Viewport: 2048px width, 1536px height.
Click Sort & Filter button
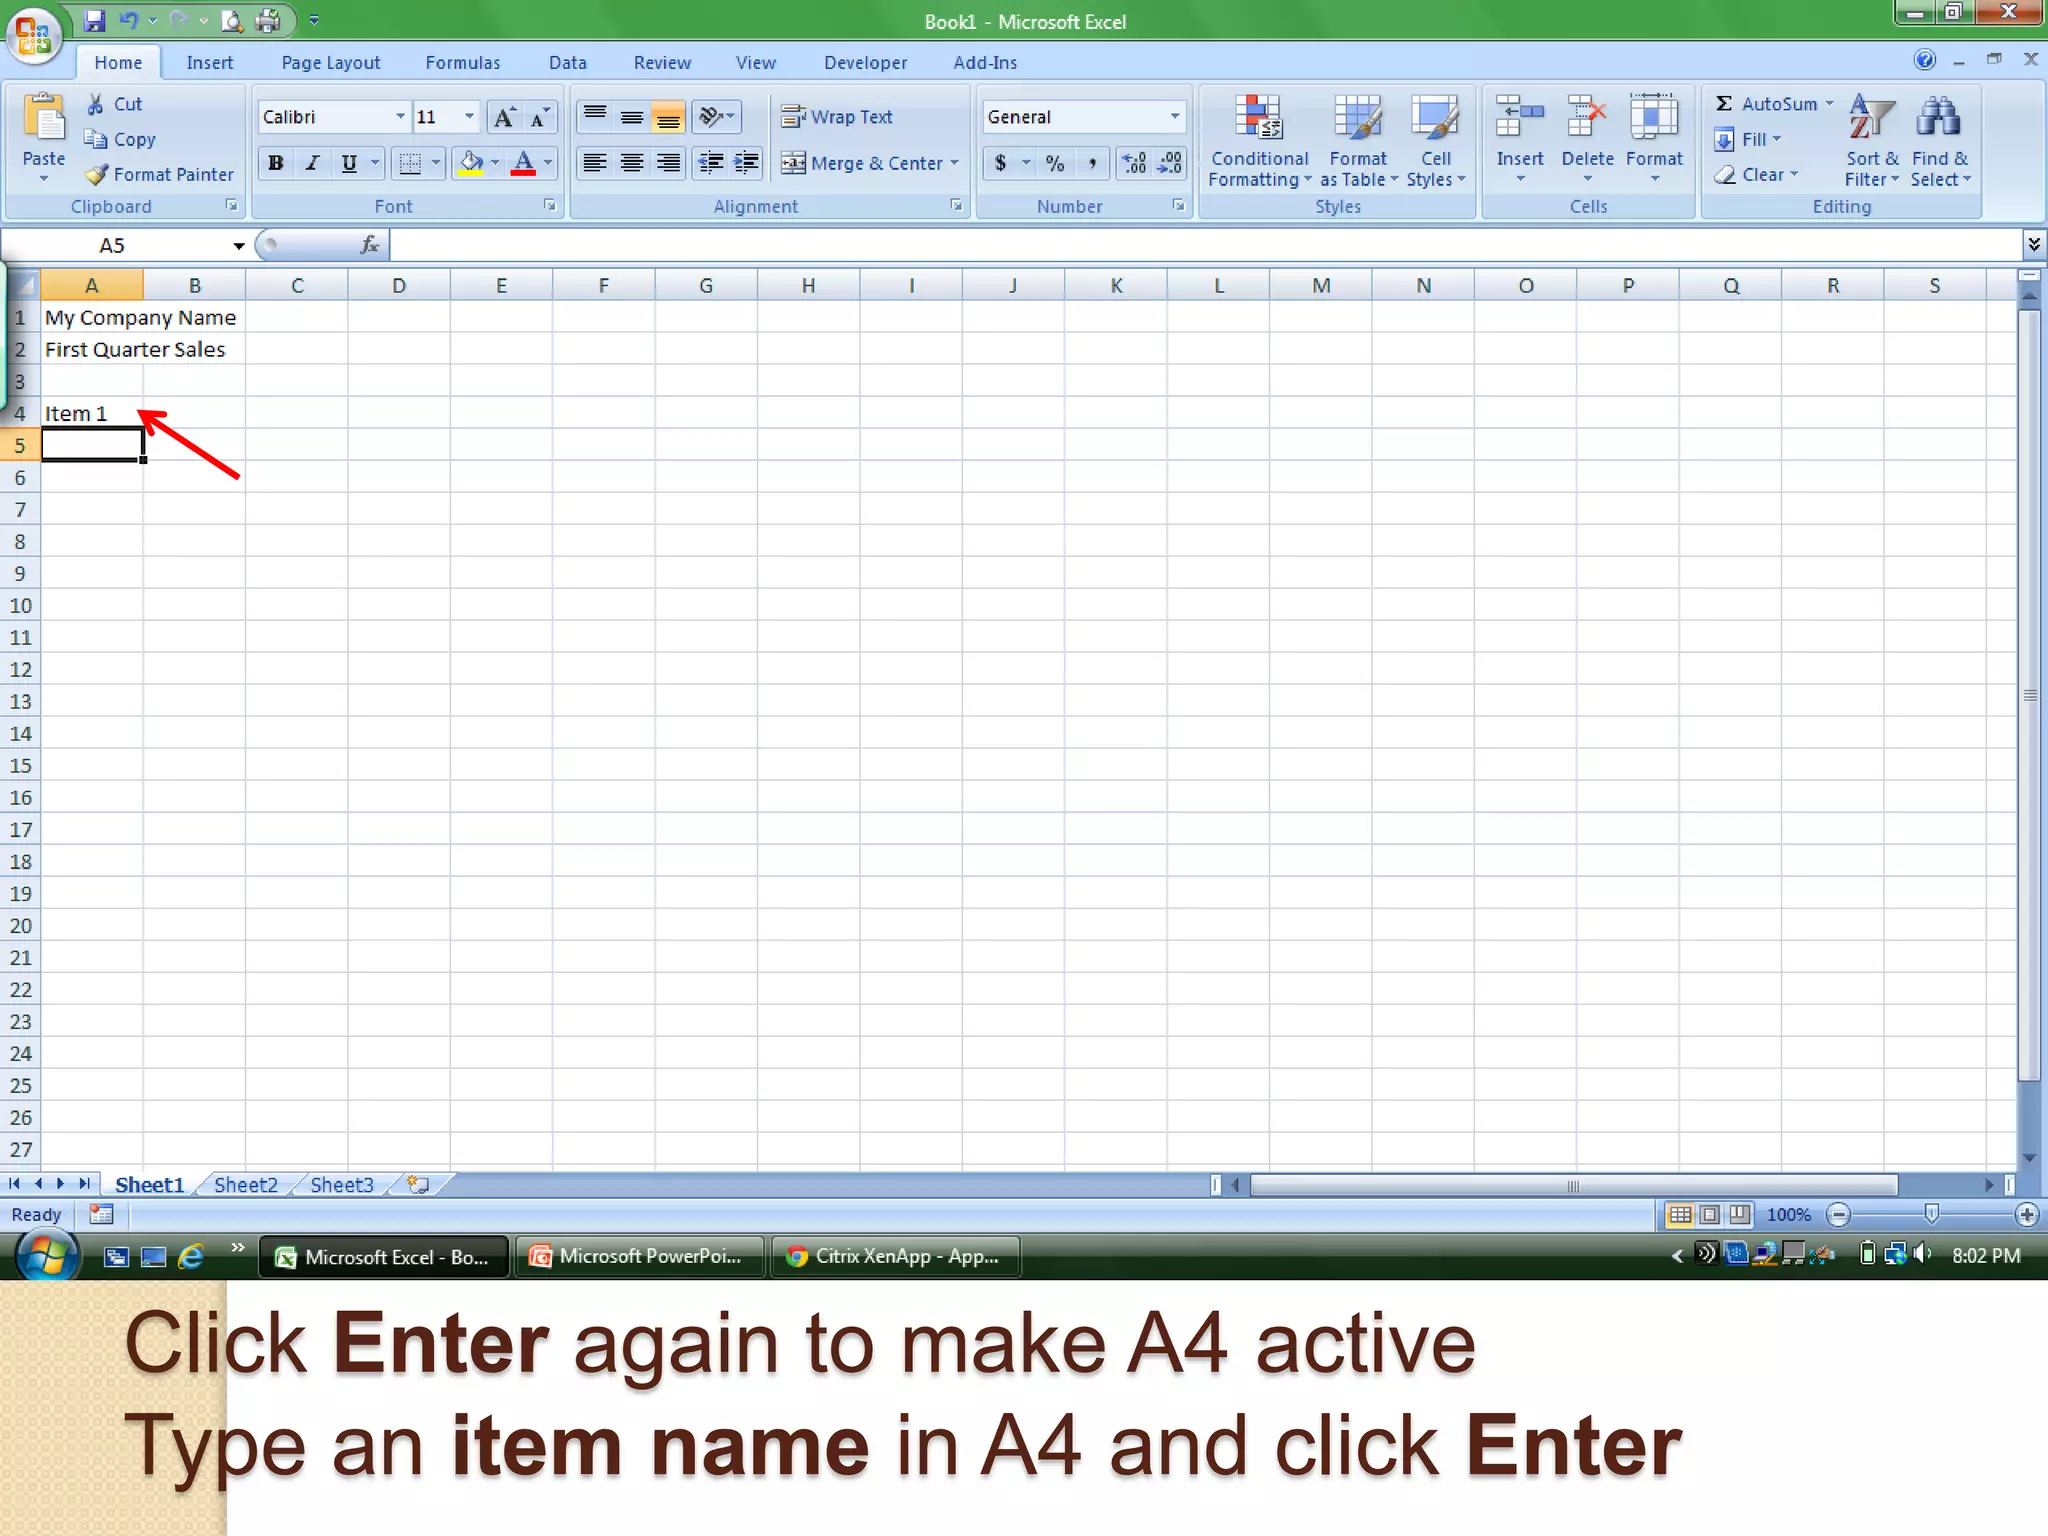1871,141
